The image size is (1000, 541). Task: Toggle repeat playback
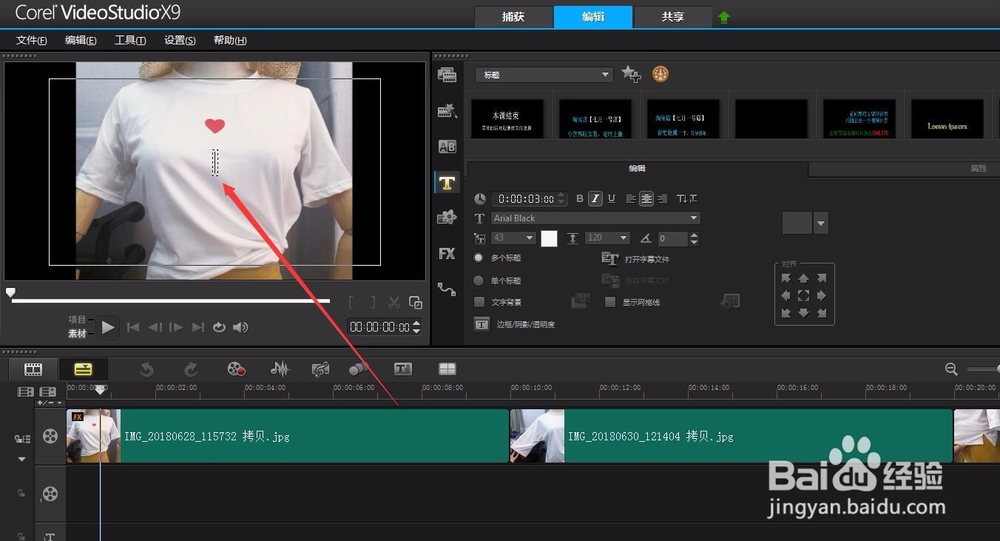[219, 327]
